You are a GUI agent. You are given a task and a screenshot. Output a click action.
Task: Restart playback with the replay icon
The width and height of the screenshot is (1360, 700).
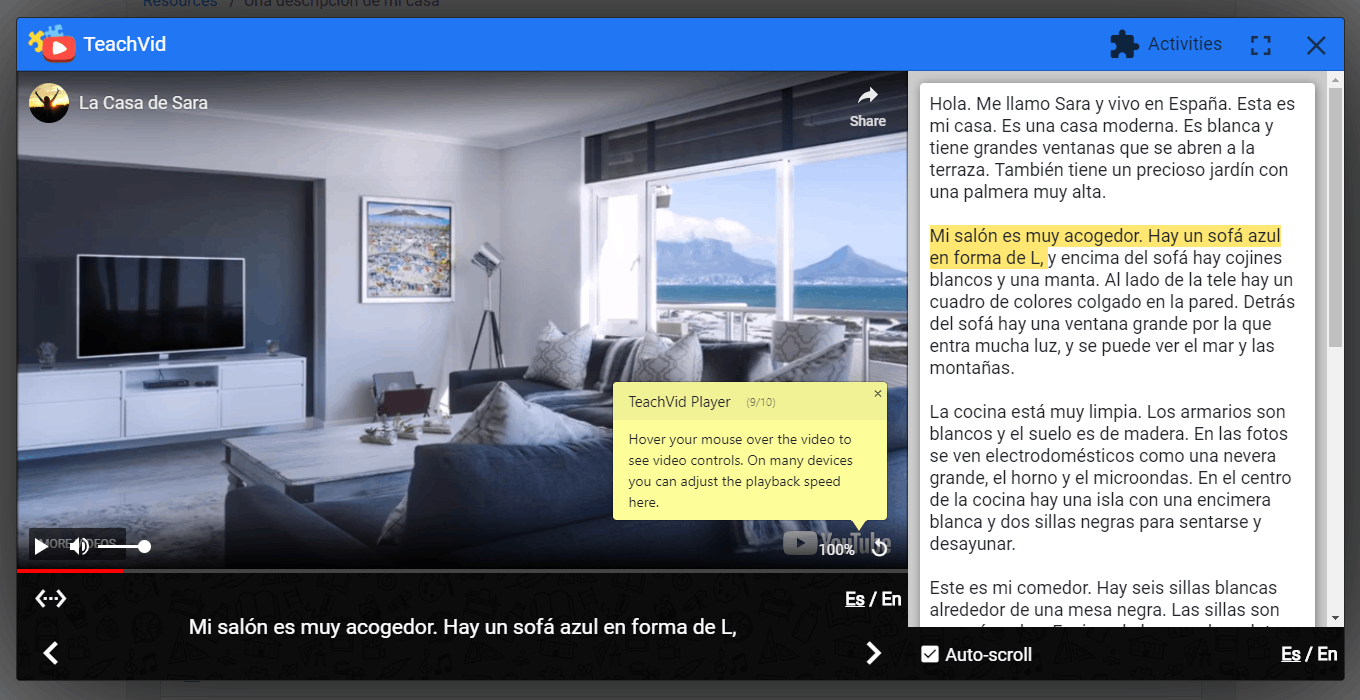[x=879, y=547]
